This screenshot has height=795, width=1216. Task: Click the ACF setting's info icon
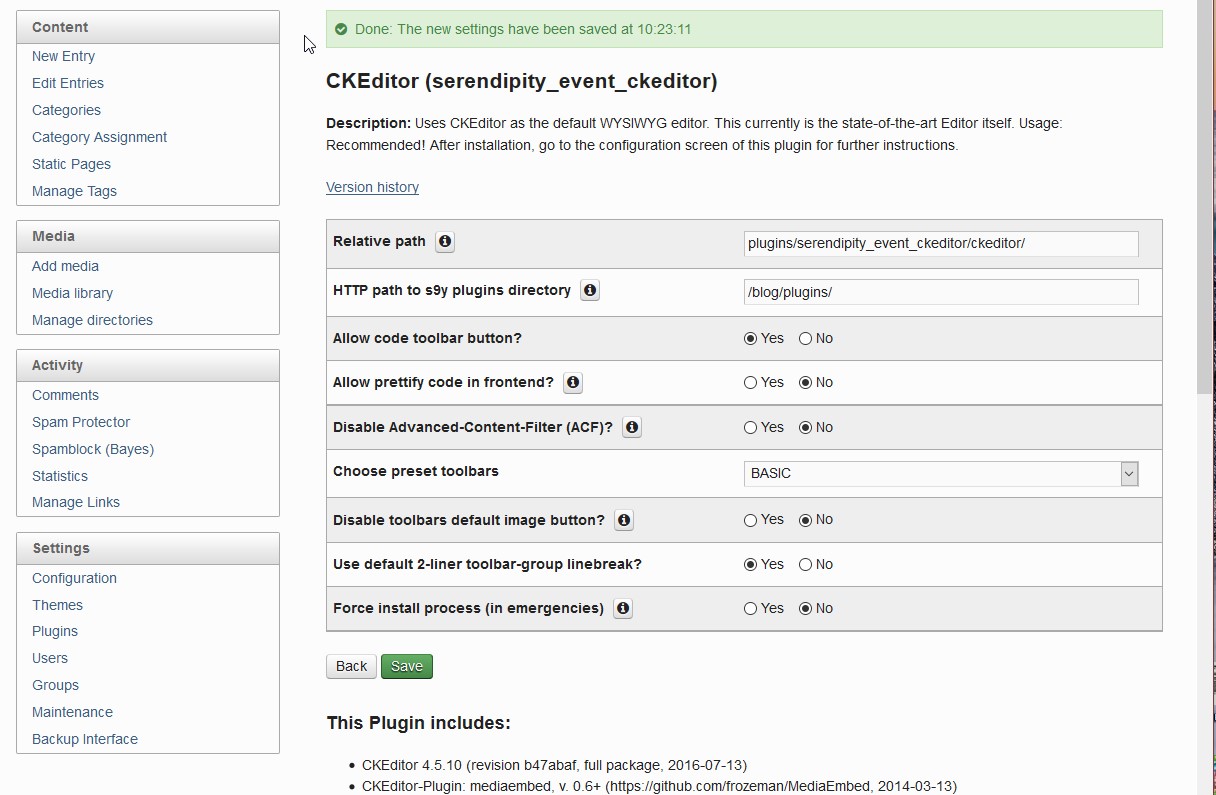pyautogui.click(x=631, y=427)
